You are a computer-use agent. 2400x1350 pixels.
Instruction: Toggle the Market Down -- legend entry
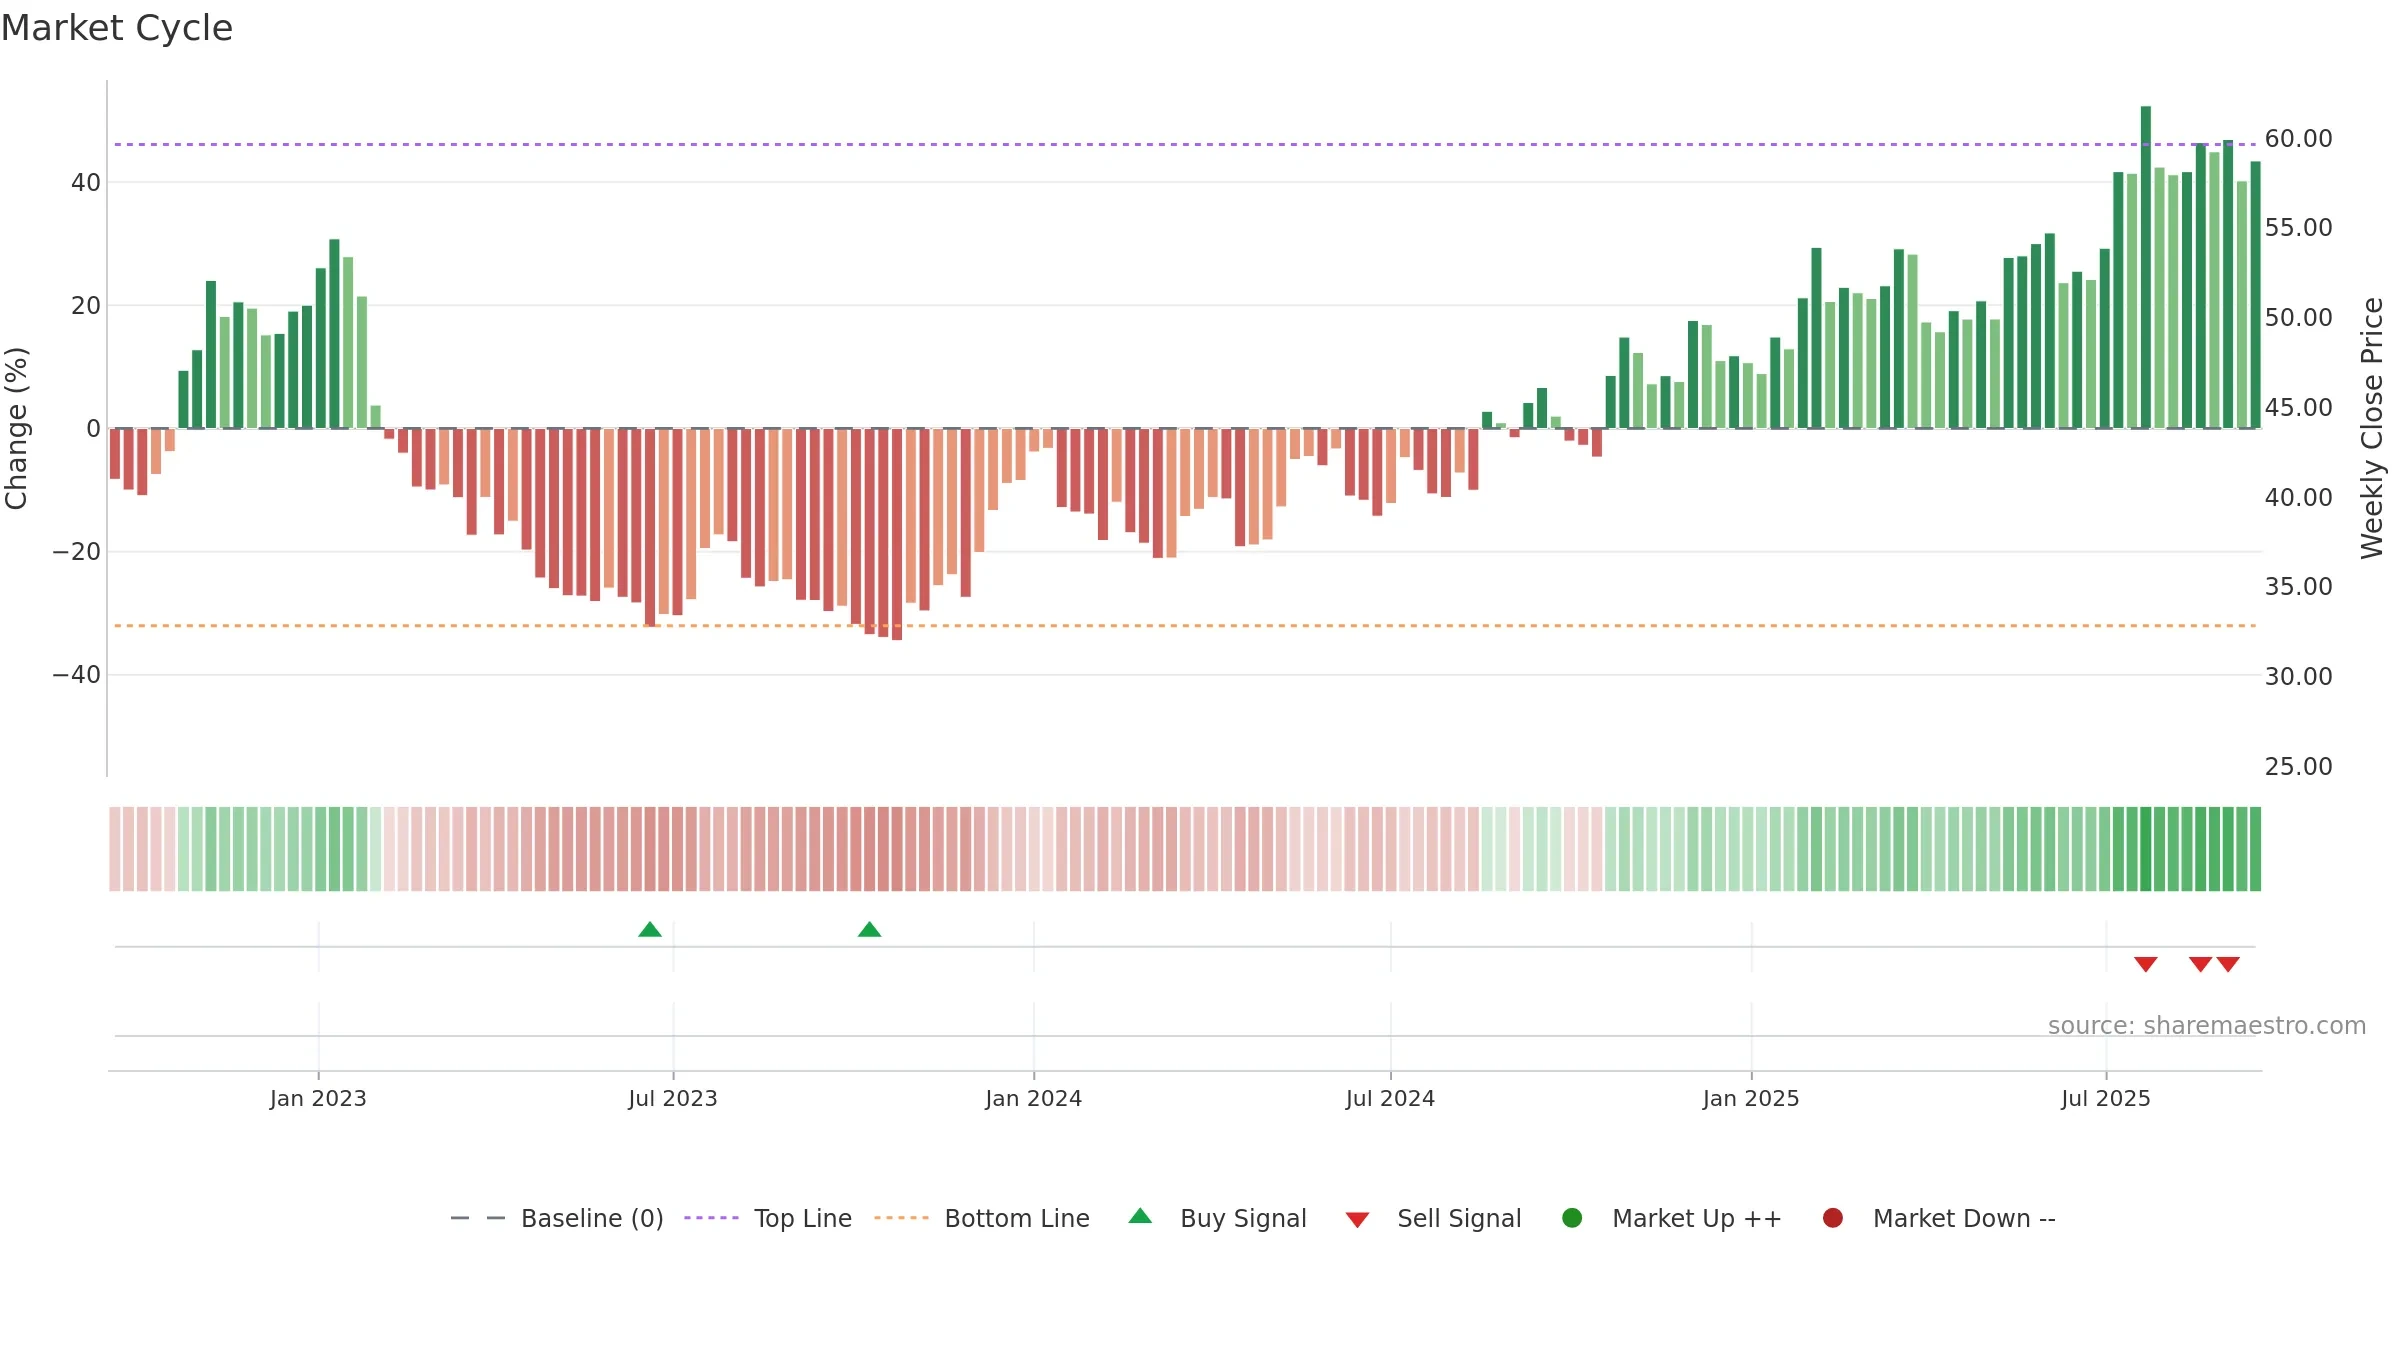coord(1938,1218)
